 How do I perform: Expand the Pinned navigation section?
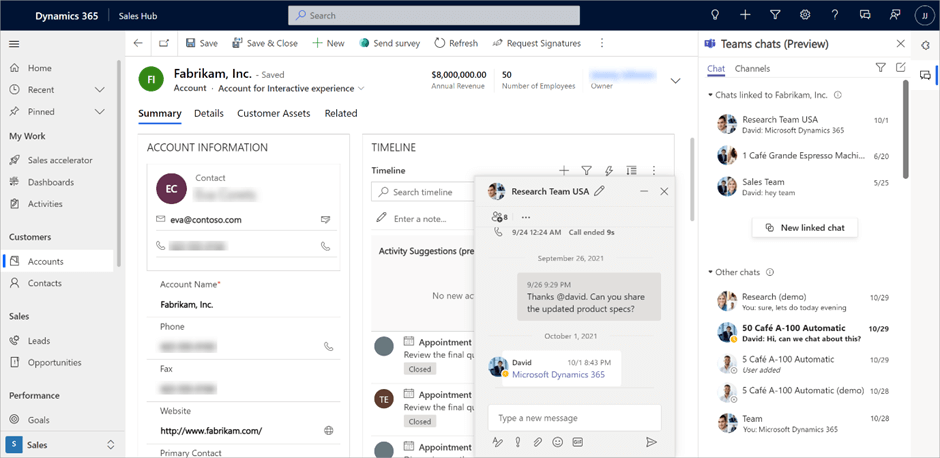100,112
